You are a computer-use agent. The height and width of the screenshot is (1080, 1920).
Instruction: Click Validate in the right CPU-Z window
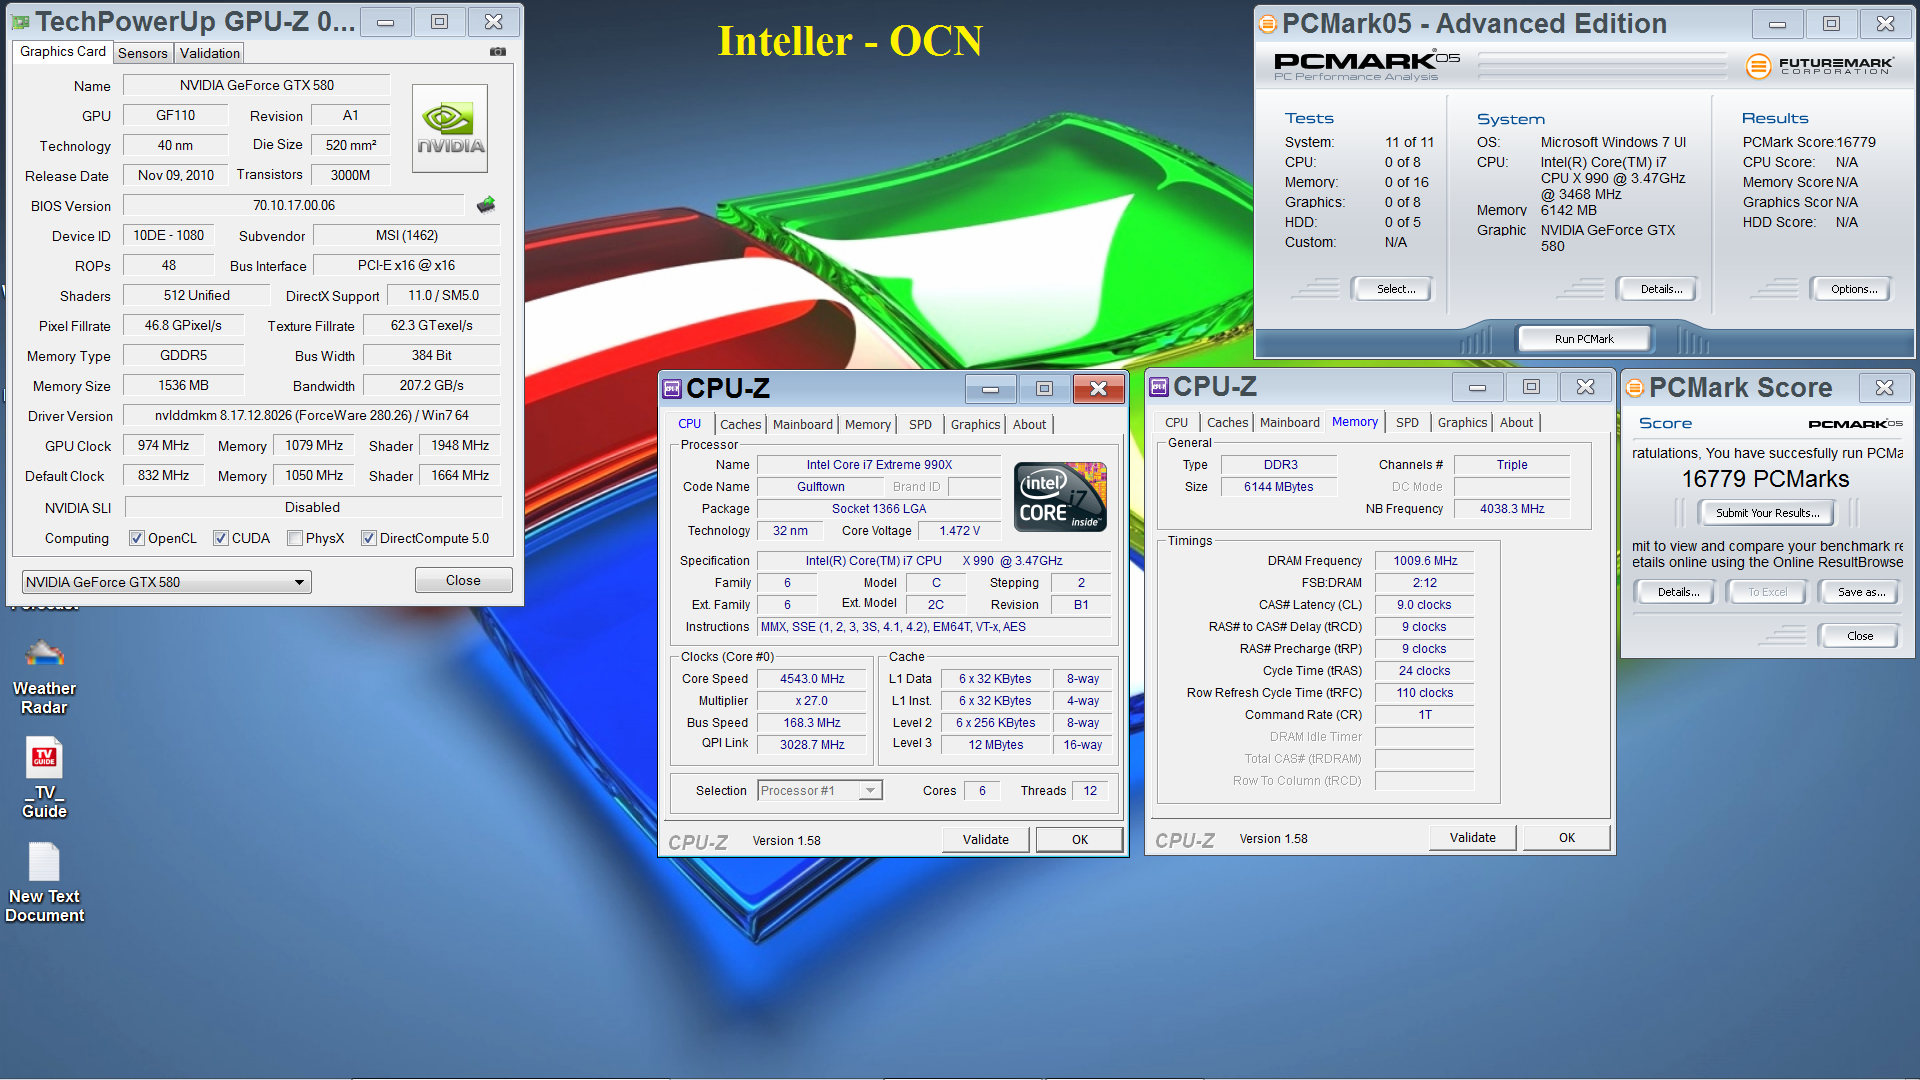1473,838
